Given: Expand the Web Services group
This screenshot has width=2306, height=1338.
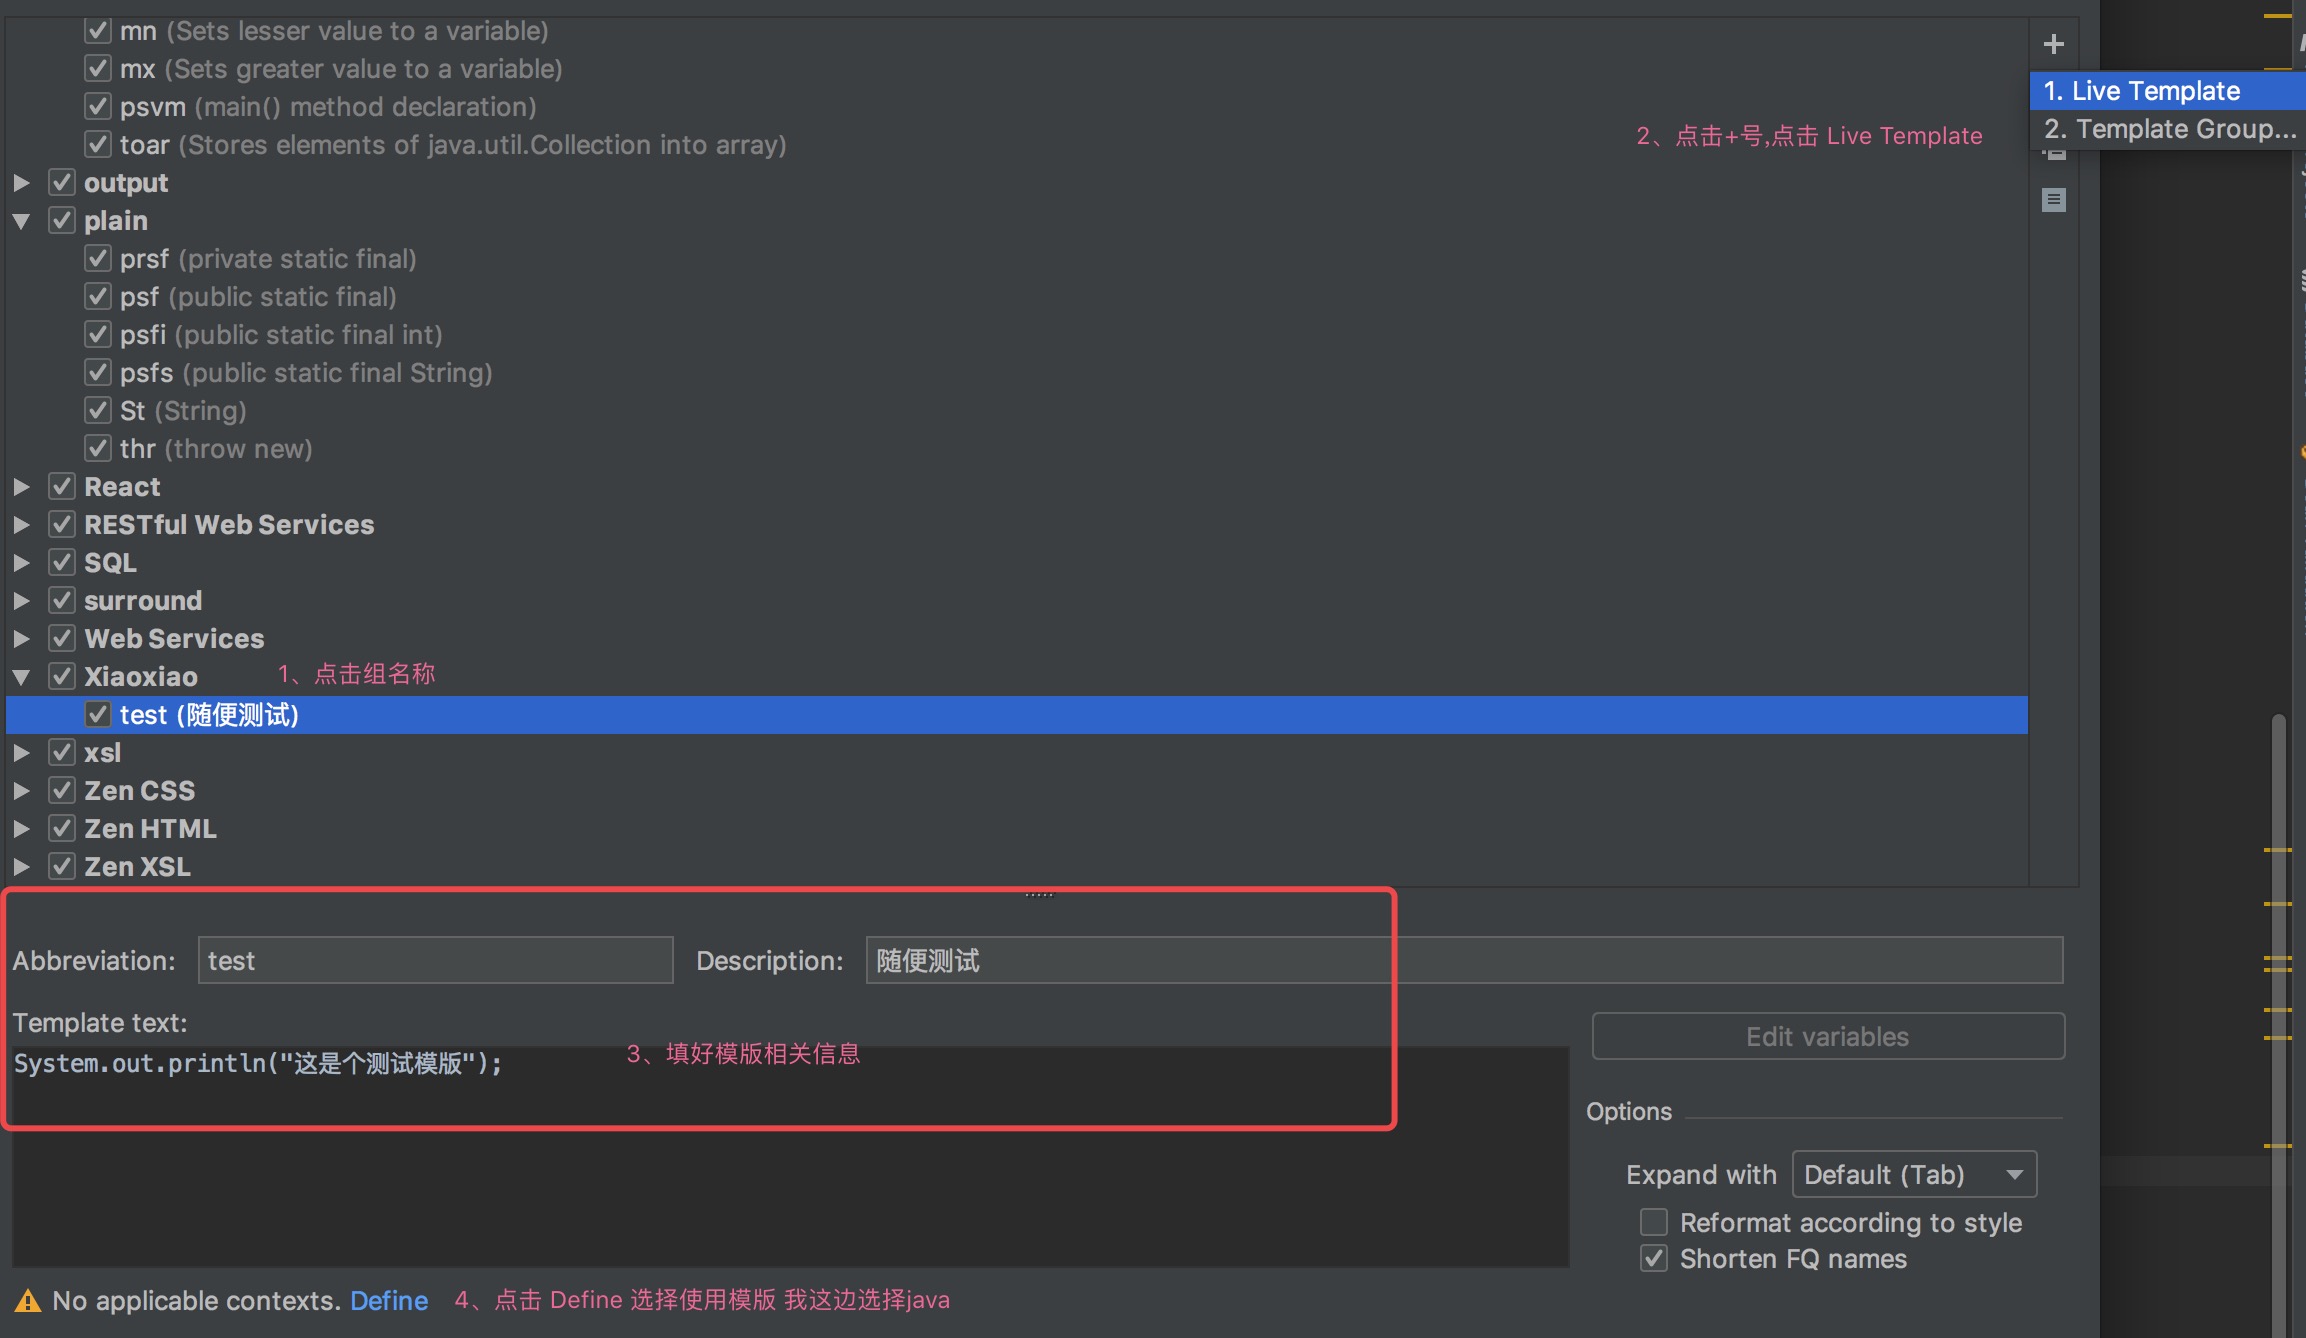Looking at the screenshot, I should [21, 639].
